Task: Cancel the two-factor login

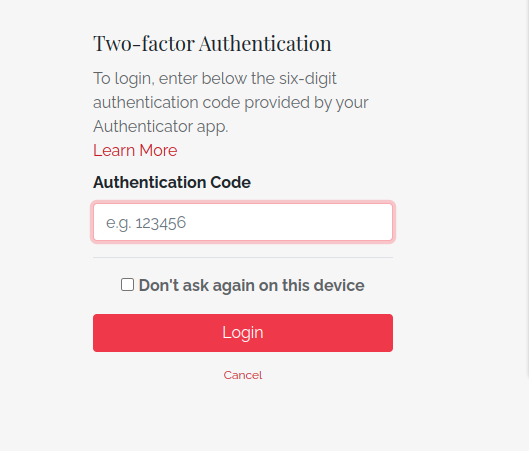Action: click(243, 375)
